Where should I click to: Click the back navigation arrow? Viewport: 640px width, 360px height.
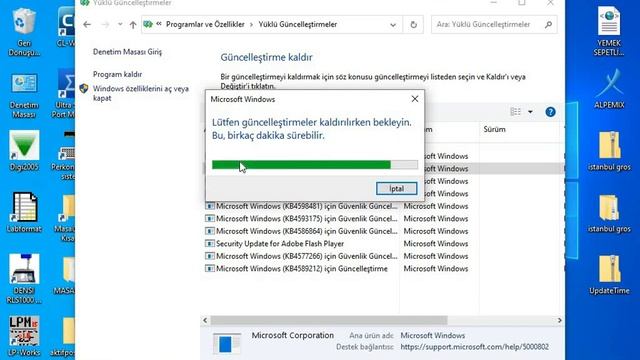[x=87, y=24]
